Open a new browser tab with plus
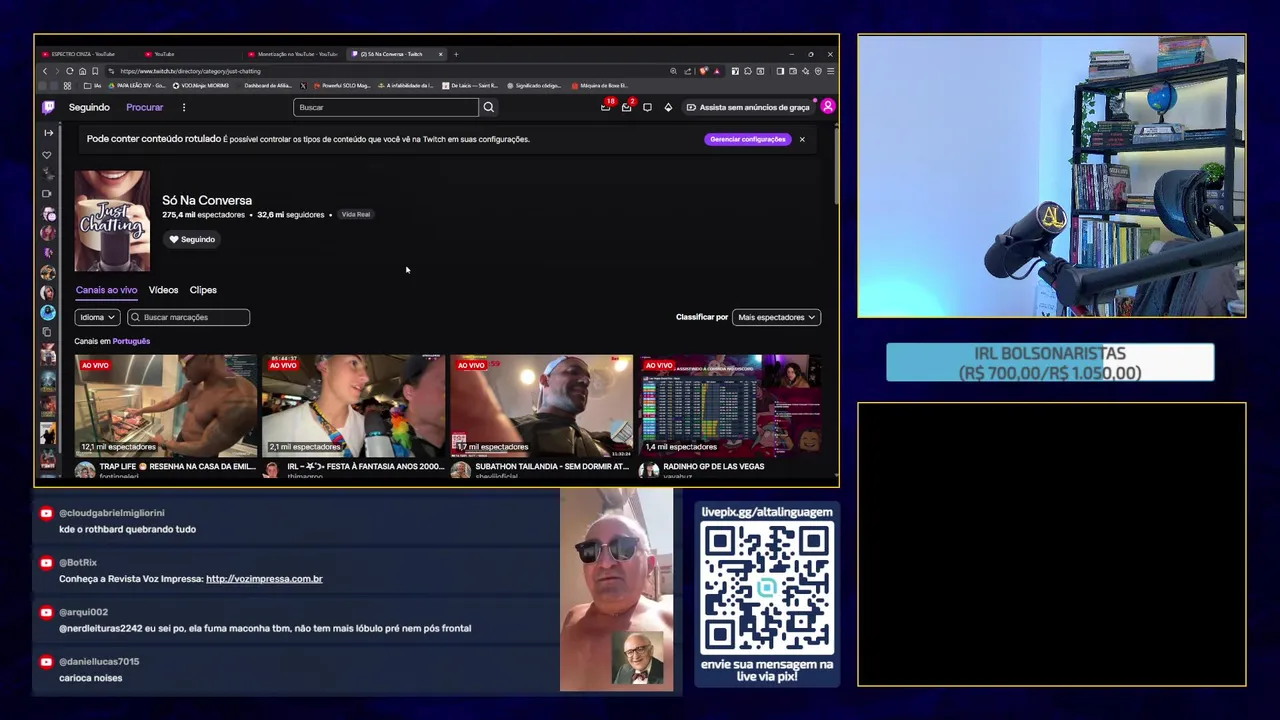 click(456, 54)
